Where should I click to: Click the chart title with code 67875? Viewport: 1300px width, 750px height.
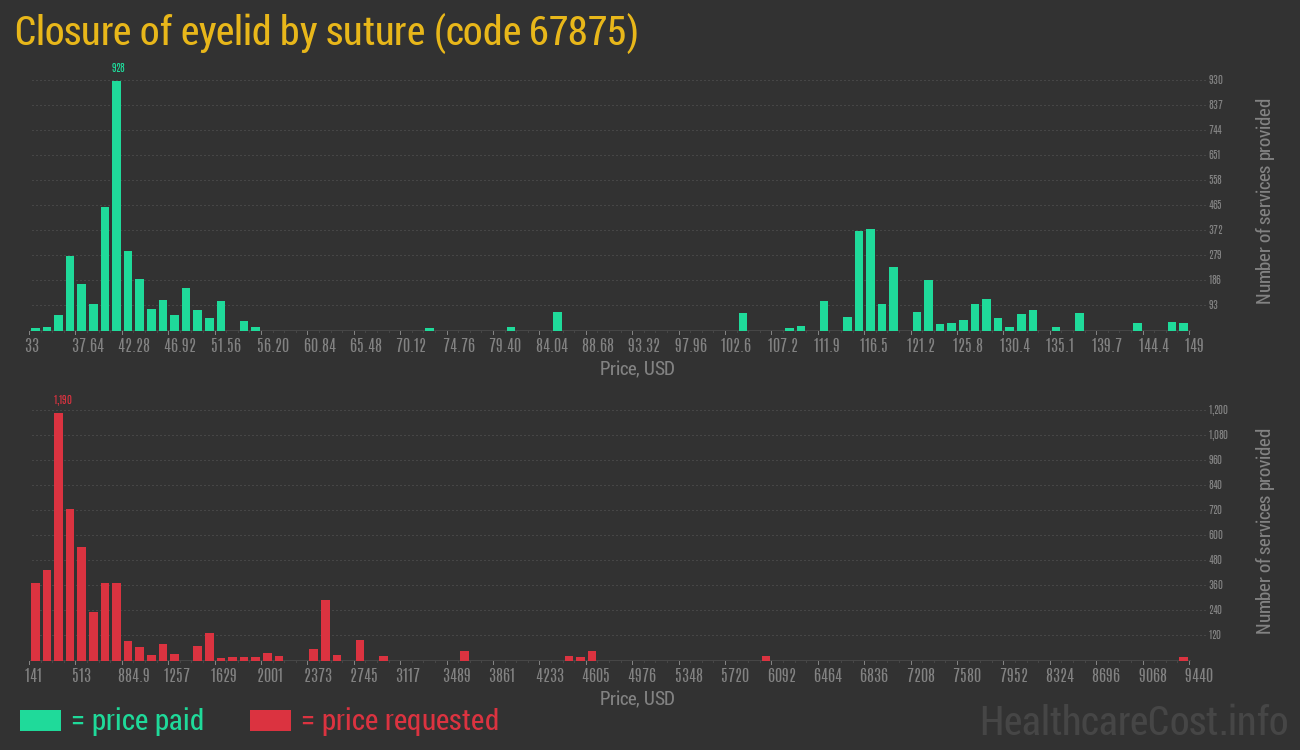click(x=327, y=32)
